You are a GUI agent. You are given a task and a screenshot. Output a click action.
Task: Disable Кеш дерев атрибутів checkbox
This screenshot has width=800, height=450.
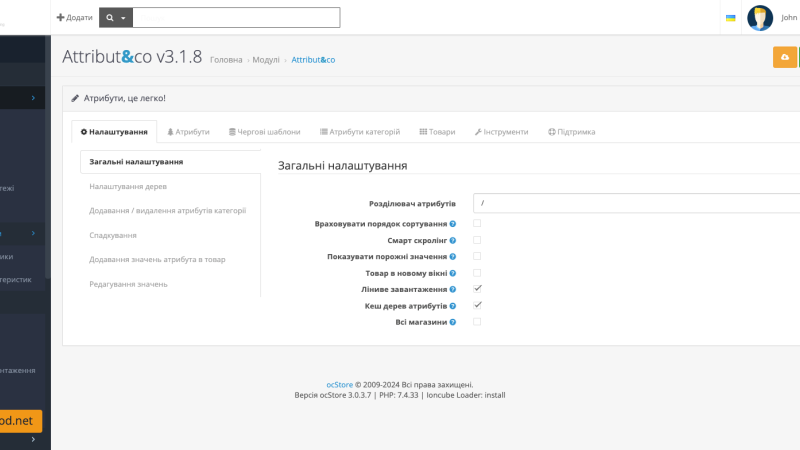click(477, 305)
